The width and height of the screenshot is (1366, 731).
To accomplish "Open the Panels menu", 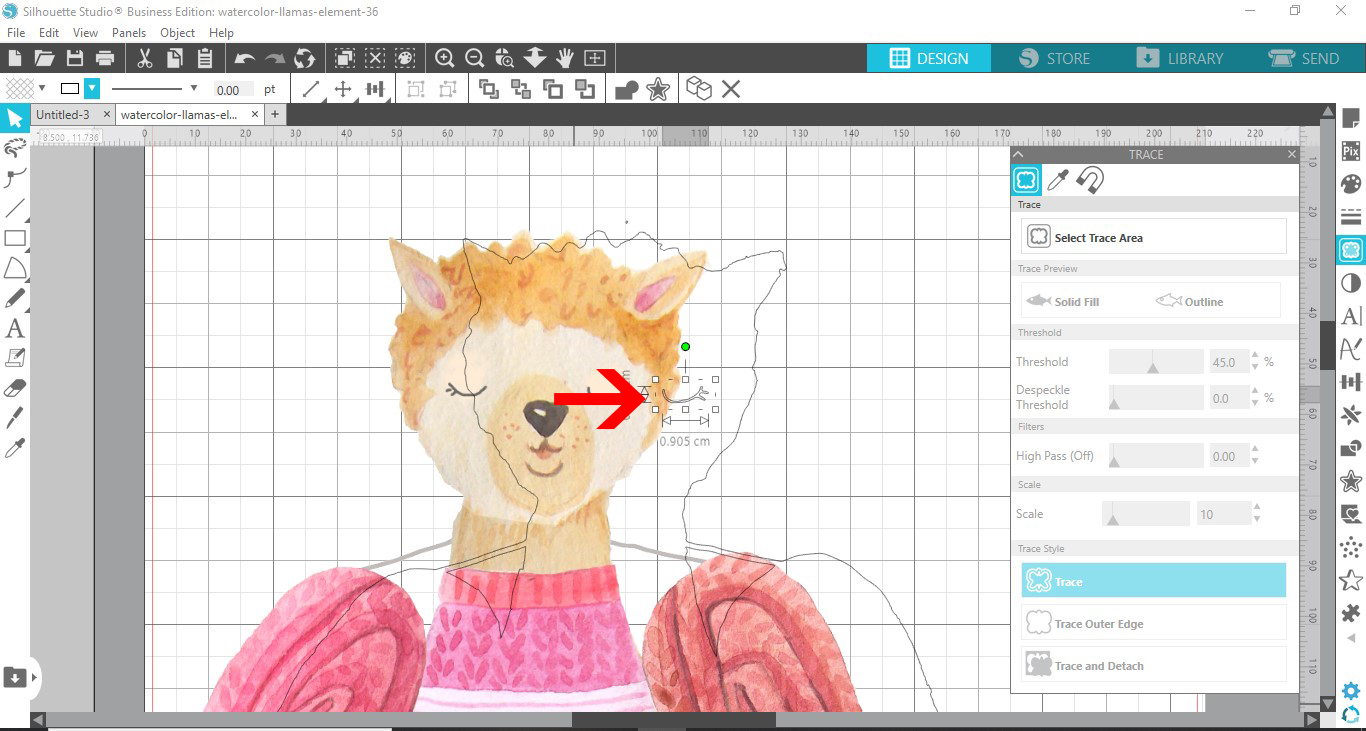I will point(129,33).
